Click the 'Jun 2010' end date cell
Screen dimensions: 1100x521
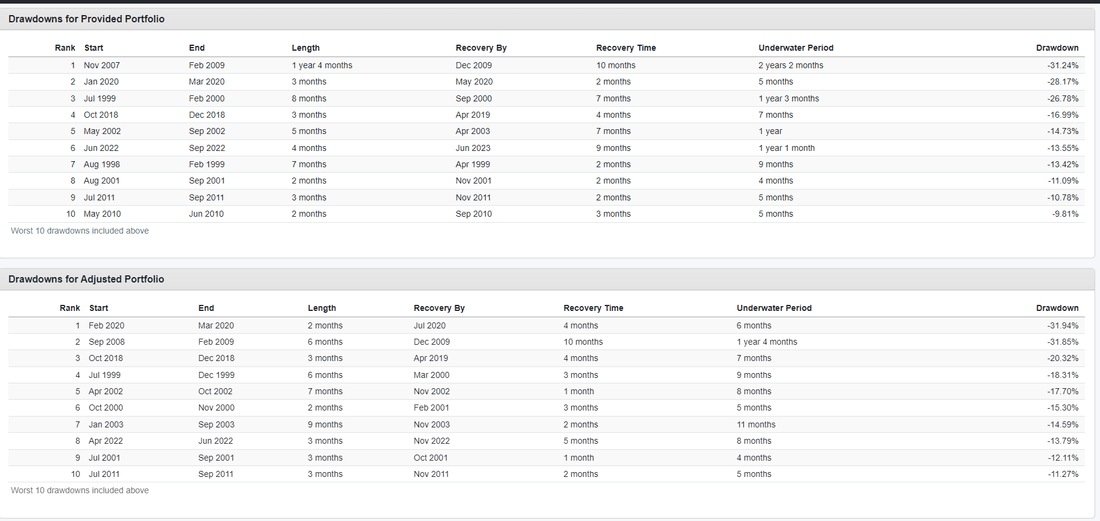click(x=206, y=214)
